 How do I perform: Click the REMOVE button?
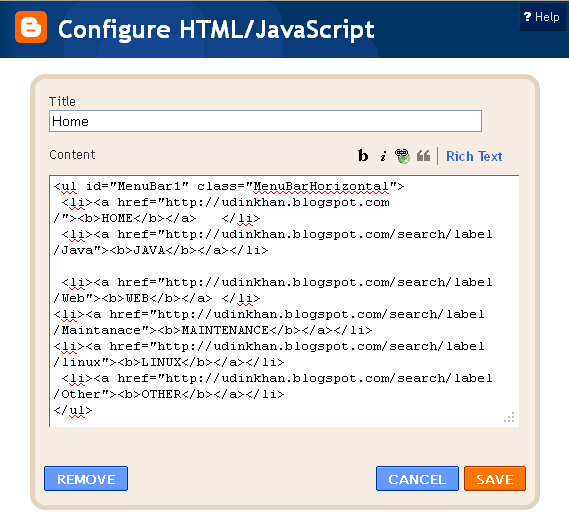(86, 479)
